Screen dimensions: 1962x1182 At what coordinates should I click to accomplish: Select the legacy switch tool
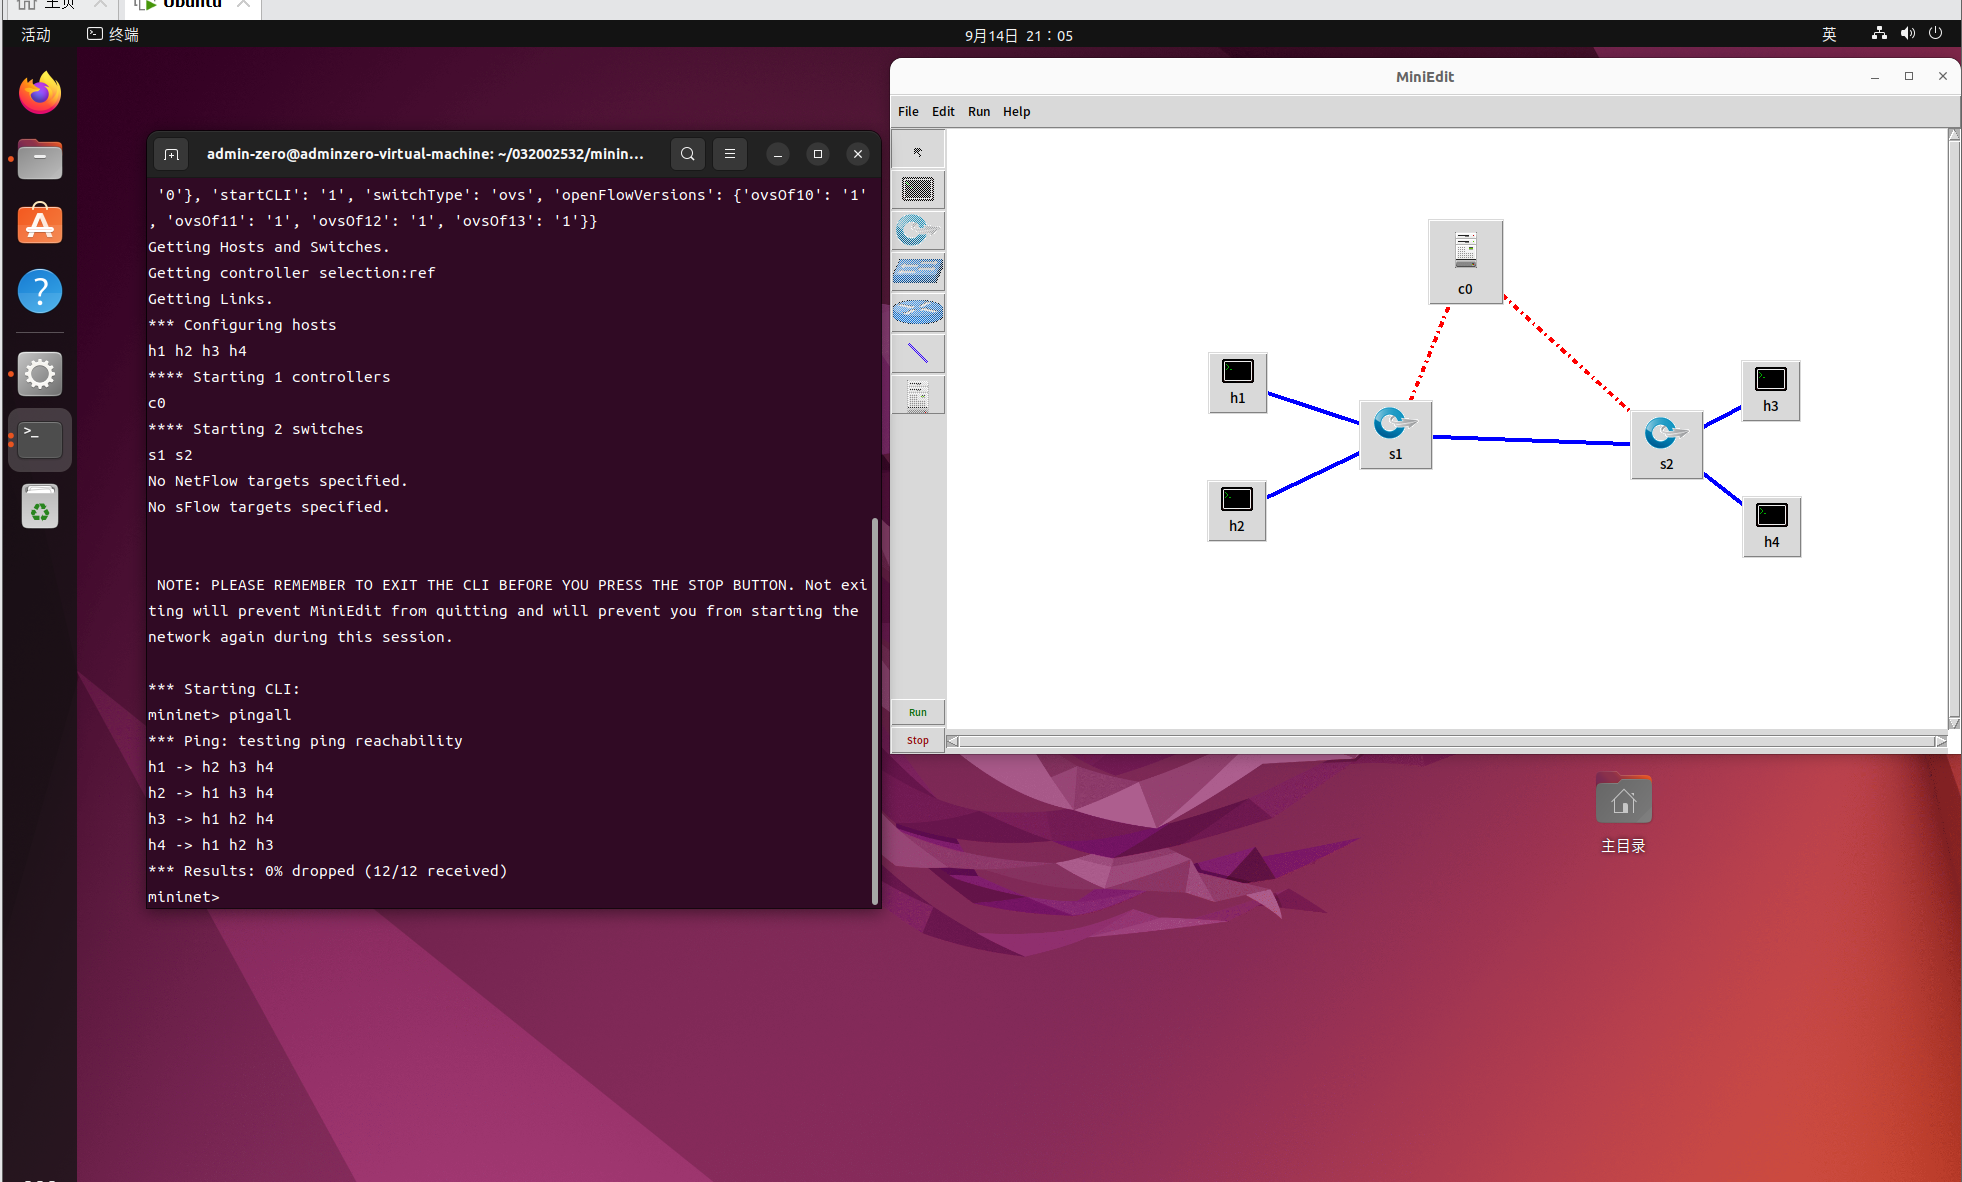click(x=917, y=271)
